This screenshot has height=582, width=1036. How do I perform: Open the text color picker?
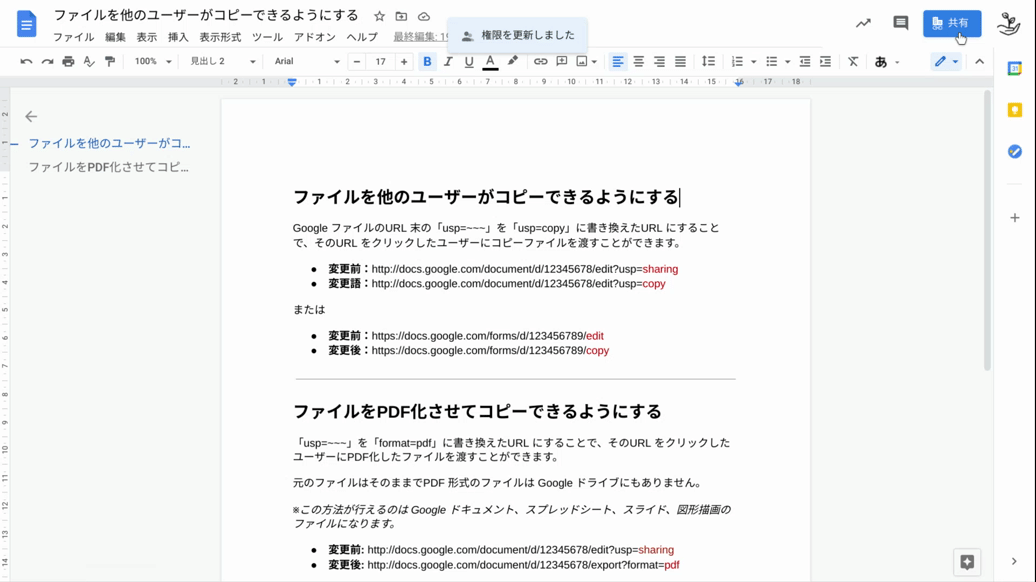[490, 61]
